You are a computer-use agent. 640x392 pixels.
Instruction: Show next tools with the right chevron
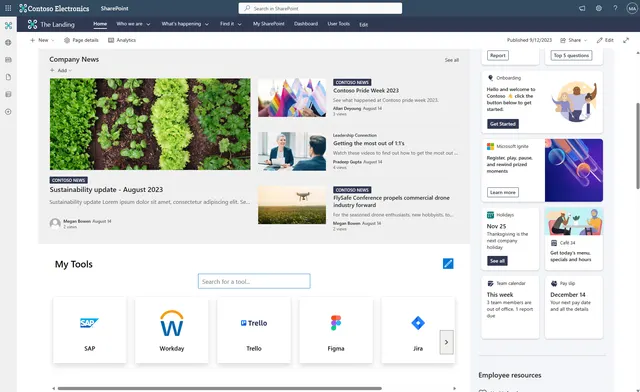(x=447, y=342)
